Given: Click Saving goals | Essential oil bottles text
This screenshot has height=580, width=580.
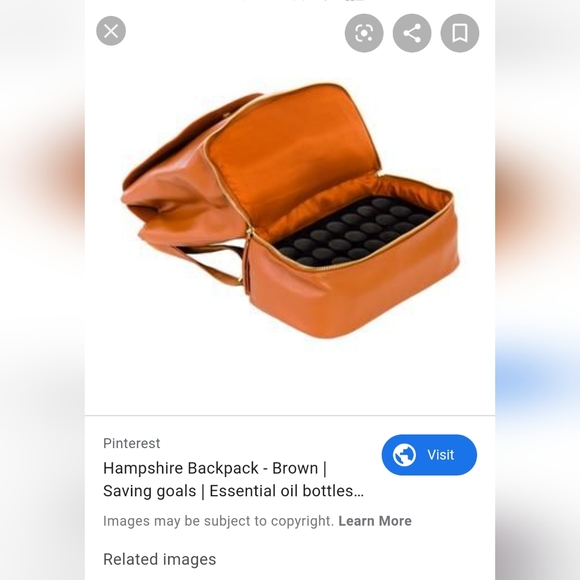Looking at the screenshot, I should [x=233, y=491].
